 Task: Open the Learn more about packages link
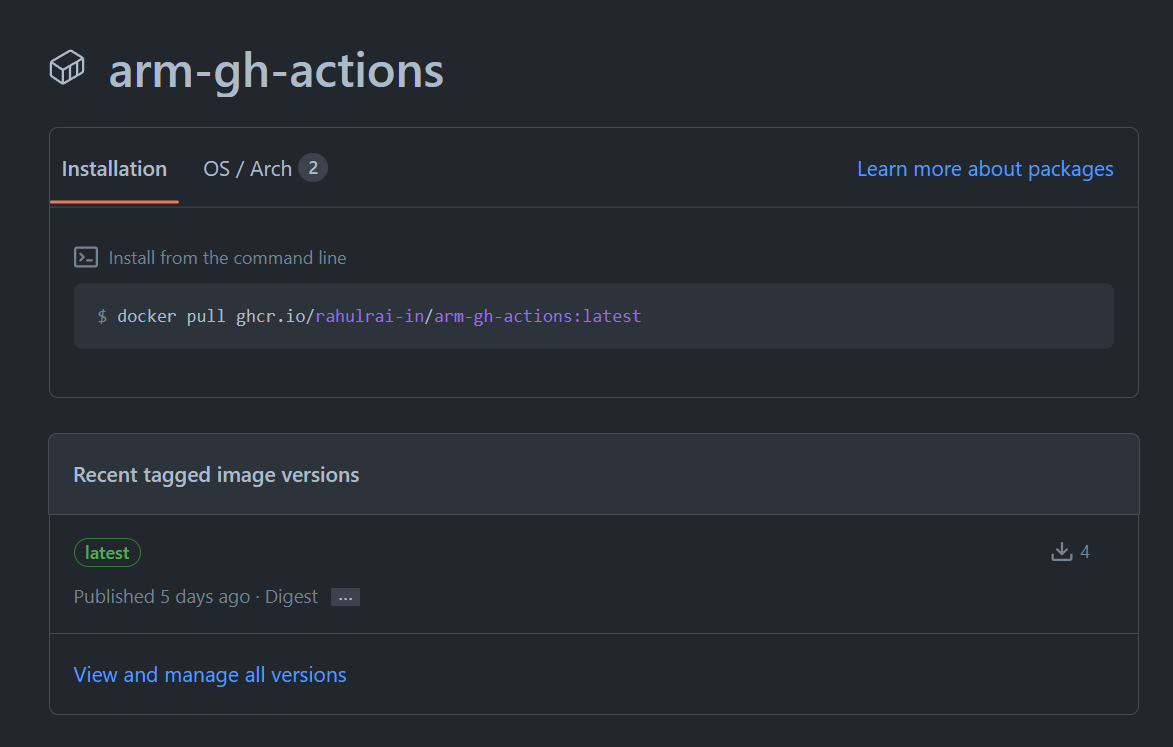pos(984,169)
